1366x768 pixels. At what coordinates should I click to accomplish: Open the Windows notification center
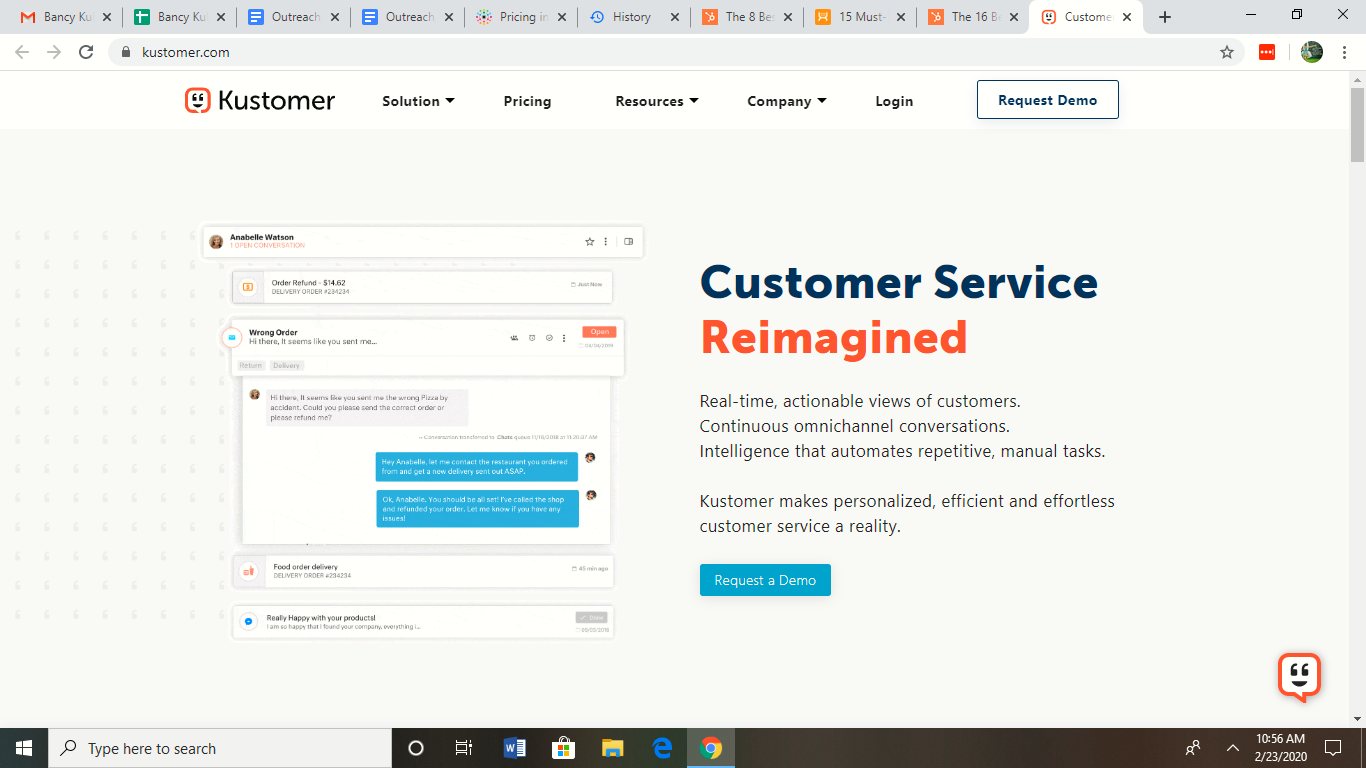(x=1333, y=748)
